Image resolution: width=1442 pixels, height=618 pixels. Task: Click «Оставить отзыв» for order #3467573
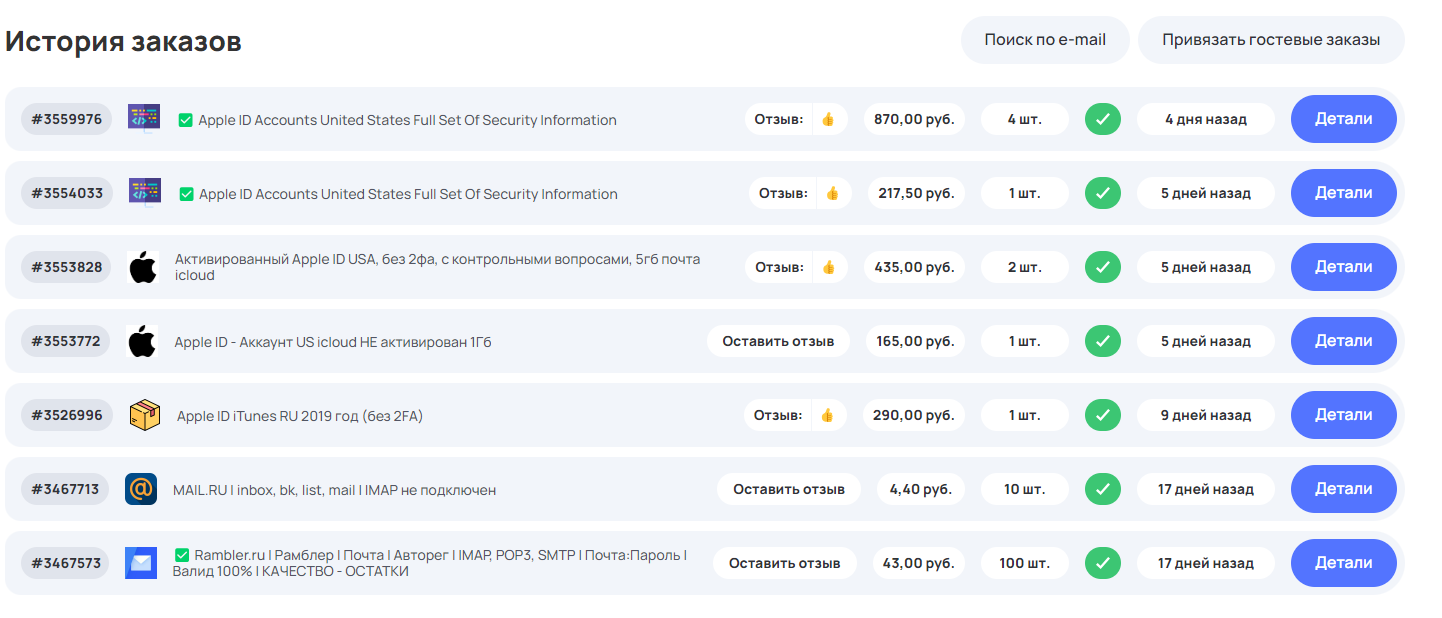click(784, 563)
